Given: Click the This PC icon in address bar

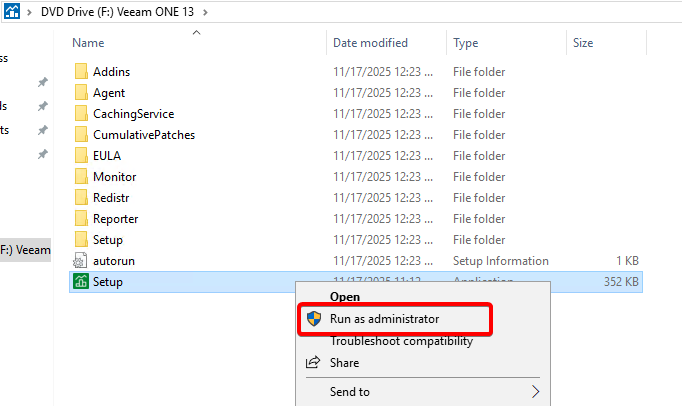Looking at the screenshot, I should tap(11, 13).
